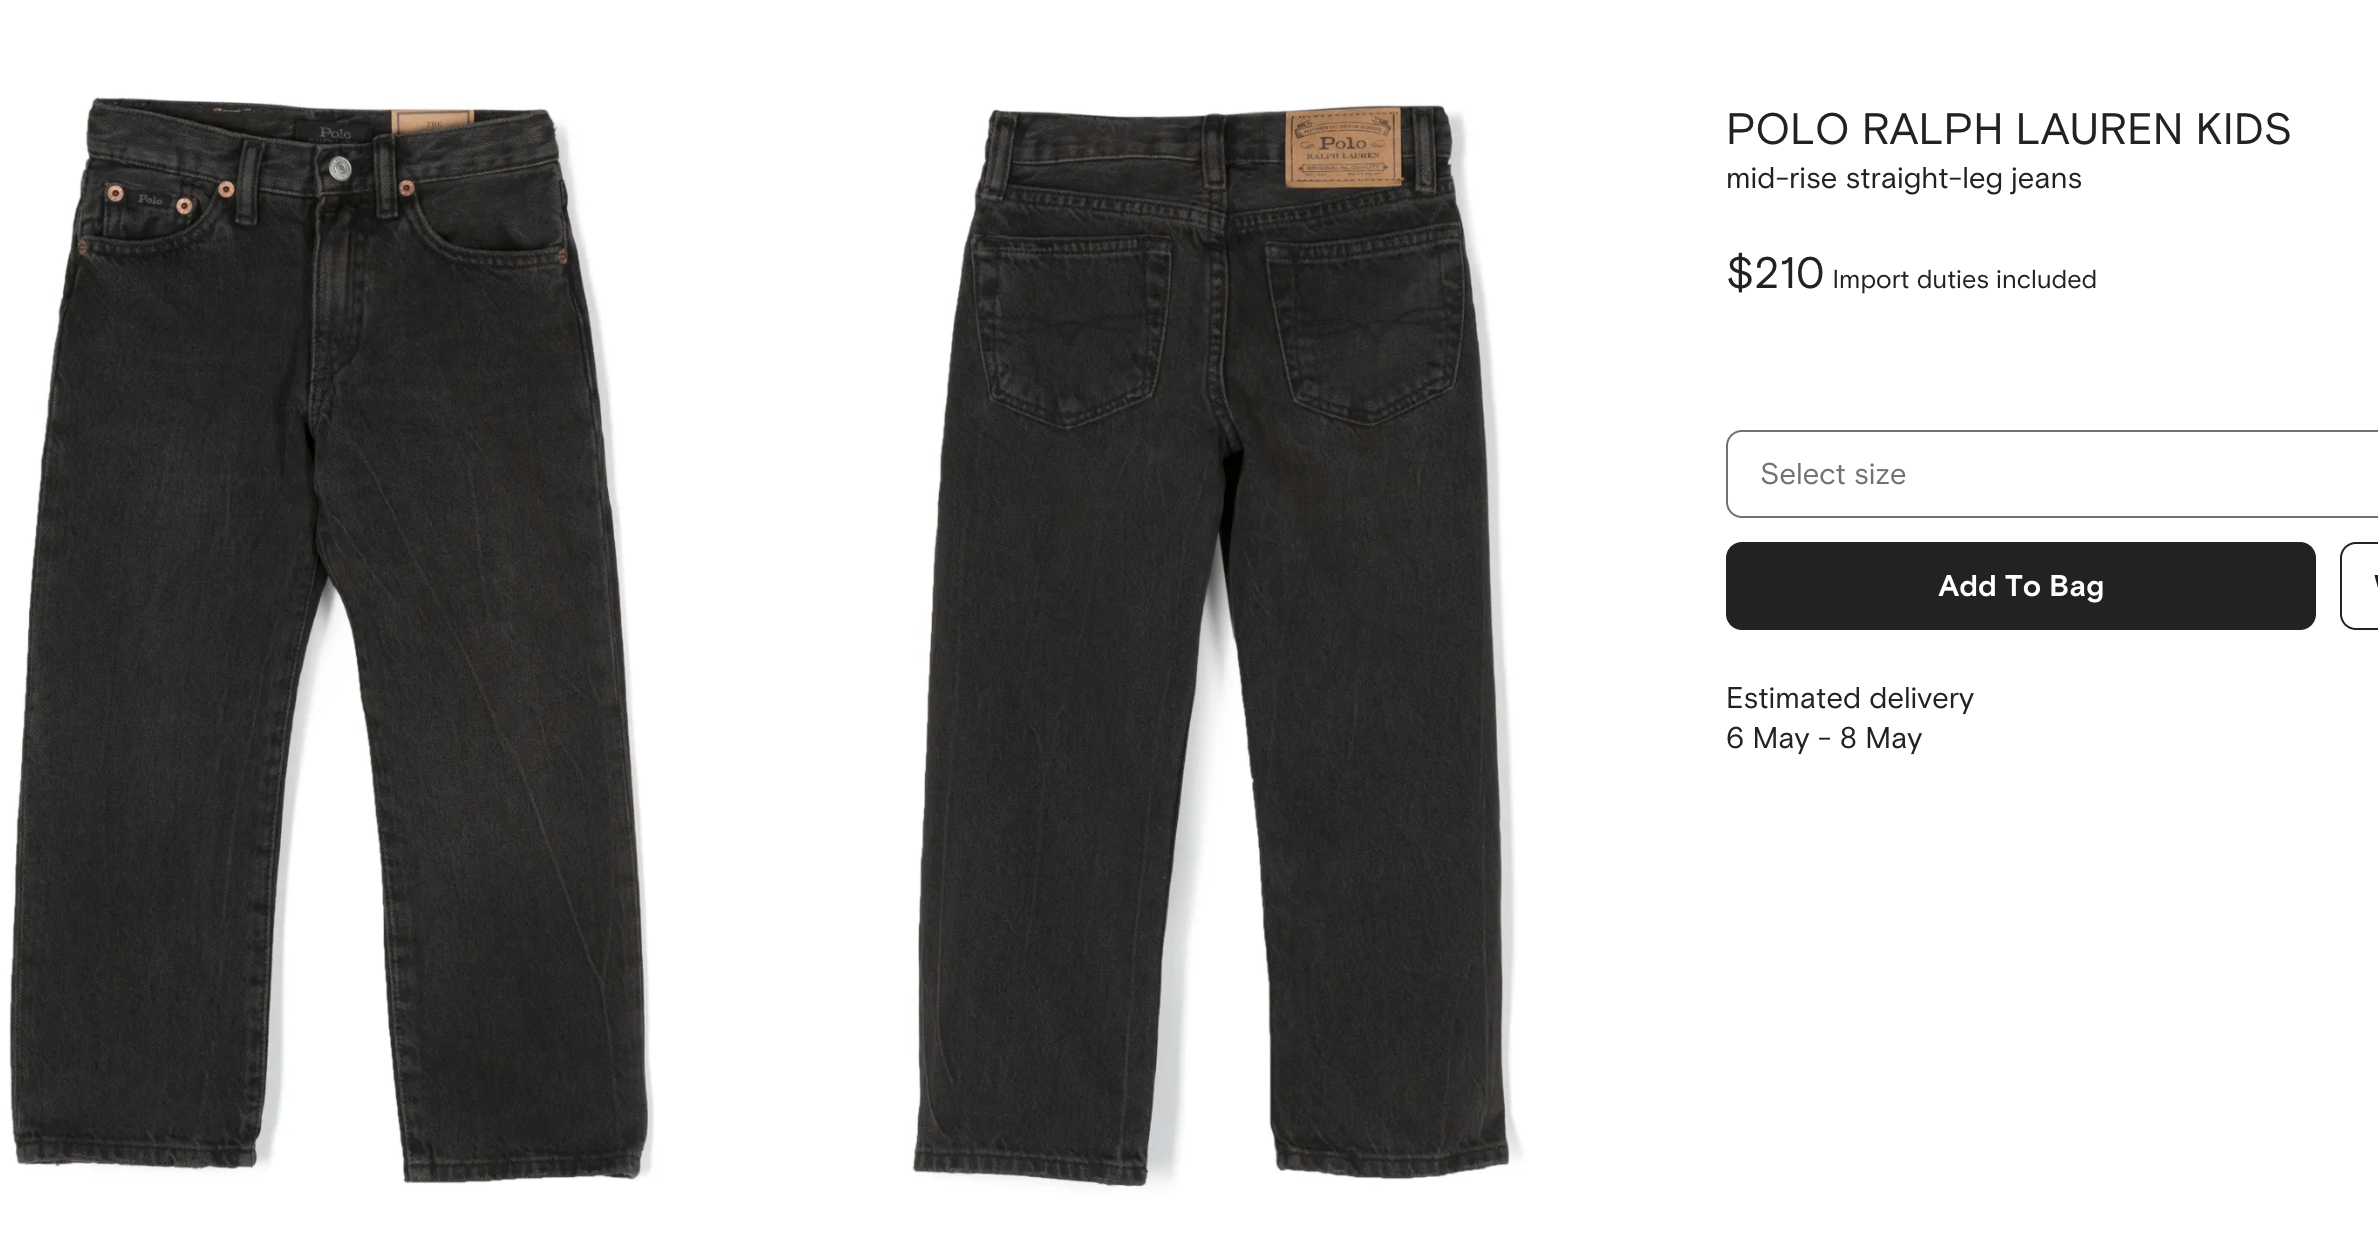Click the left back pocket of back-view jeans
This screenshot has width=2378, height=1238.
point(1072,330)
